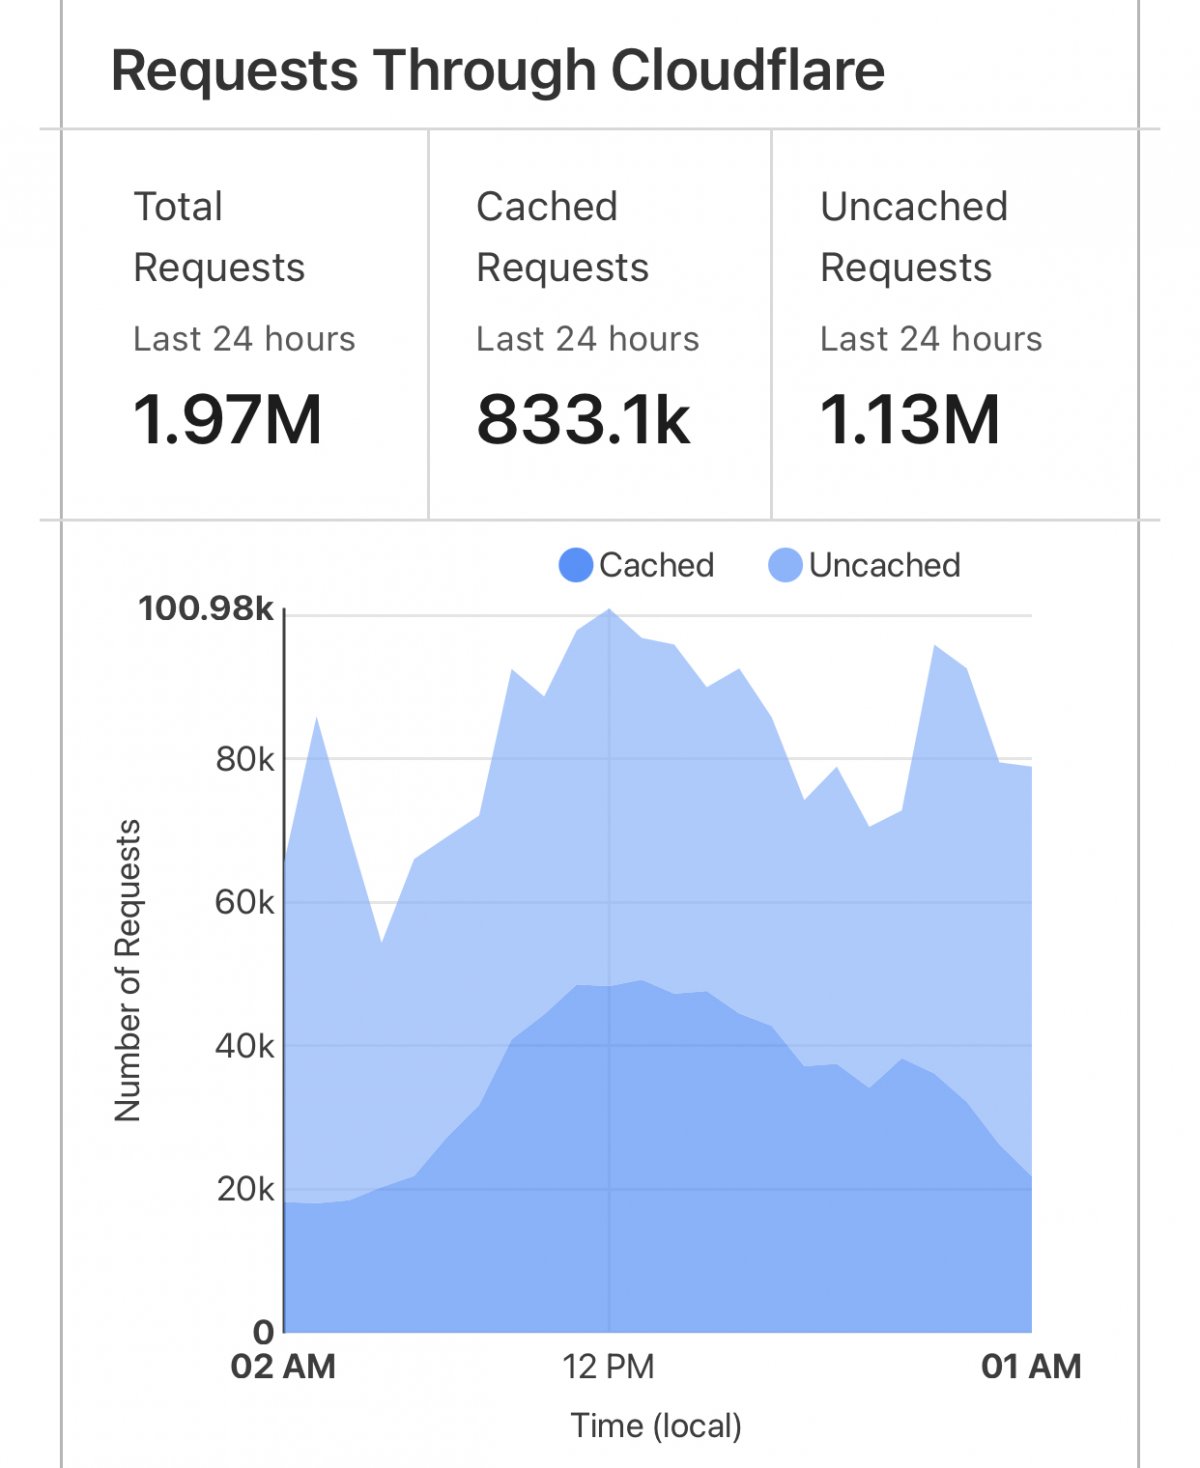
Task: Click the Requests Through Cloudflare heading
Action: coord(497,71)
